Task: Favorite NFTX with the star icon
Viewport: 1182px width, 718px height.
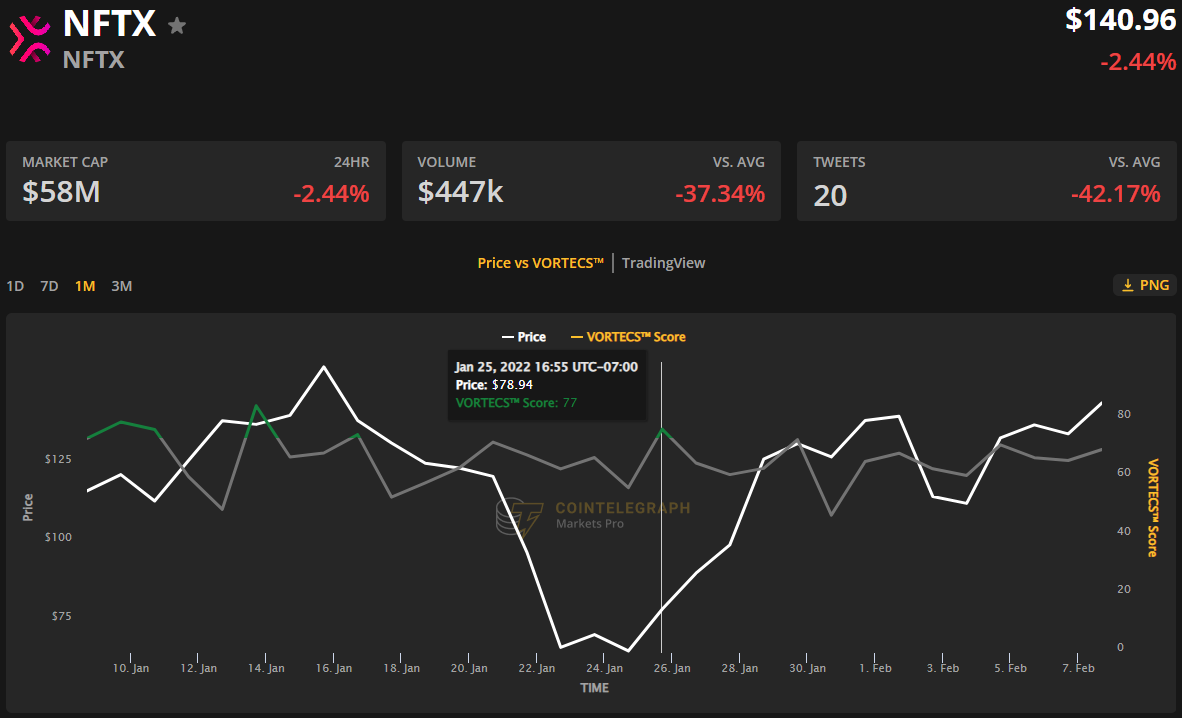Action: (x=177, y=26)
